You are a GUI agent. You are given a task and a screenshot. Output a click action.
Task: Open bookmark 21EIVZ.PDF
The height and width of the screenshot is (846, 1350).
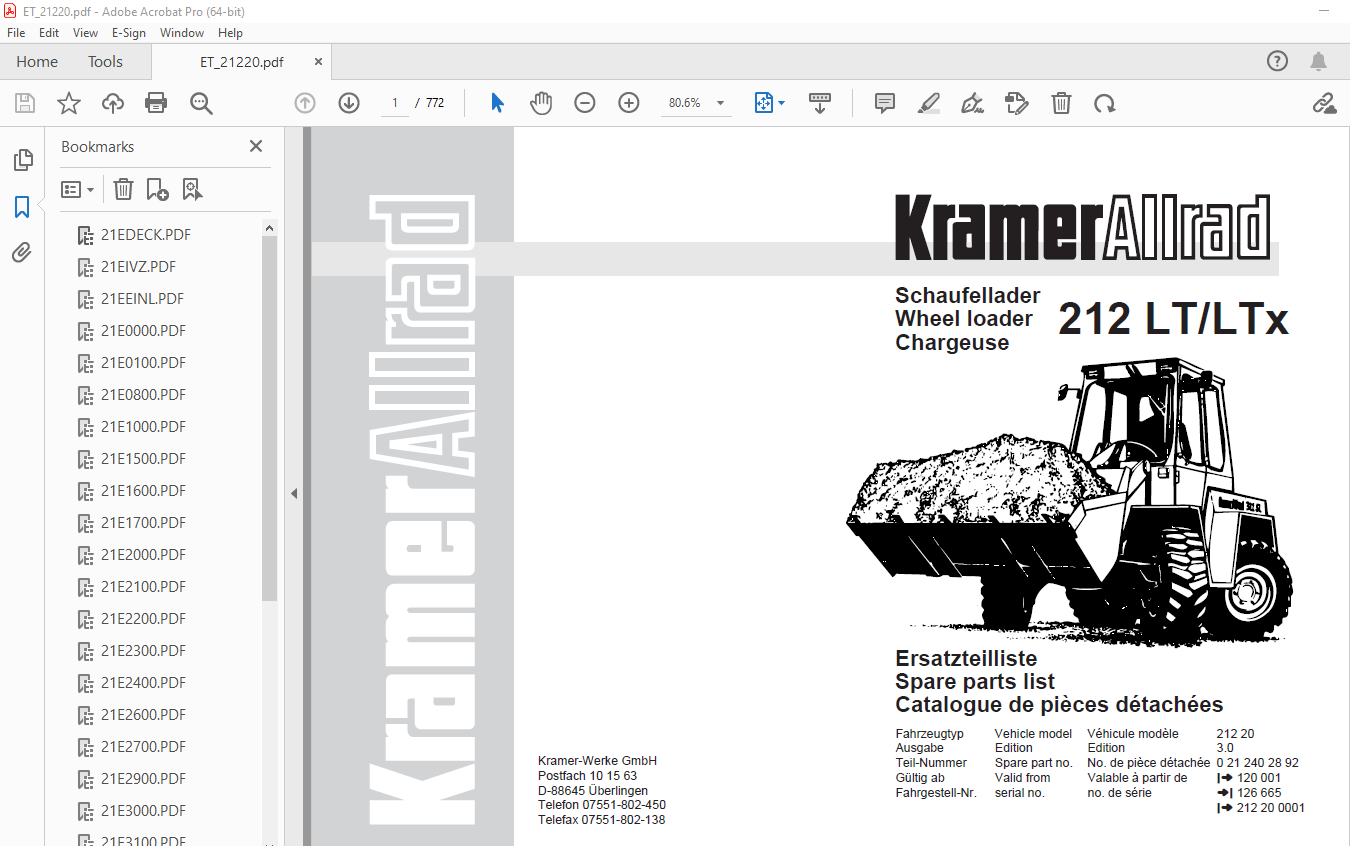(140, 267)
